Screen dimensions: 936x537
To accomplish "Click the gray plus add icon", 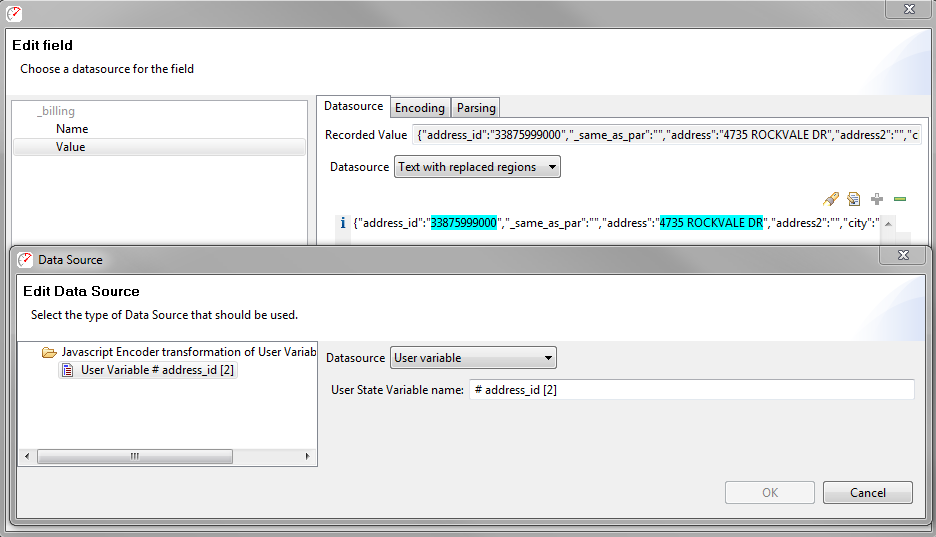I will [x=877, y=199].
